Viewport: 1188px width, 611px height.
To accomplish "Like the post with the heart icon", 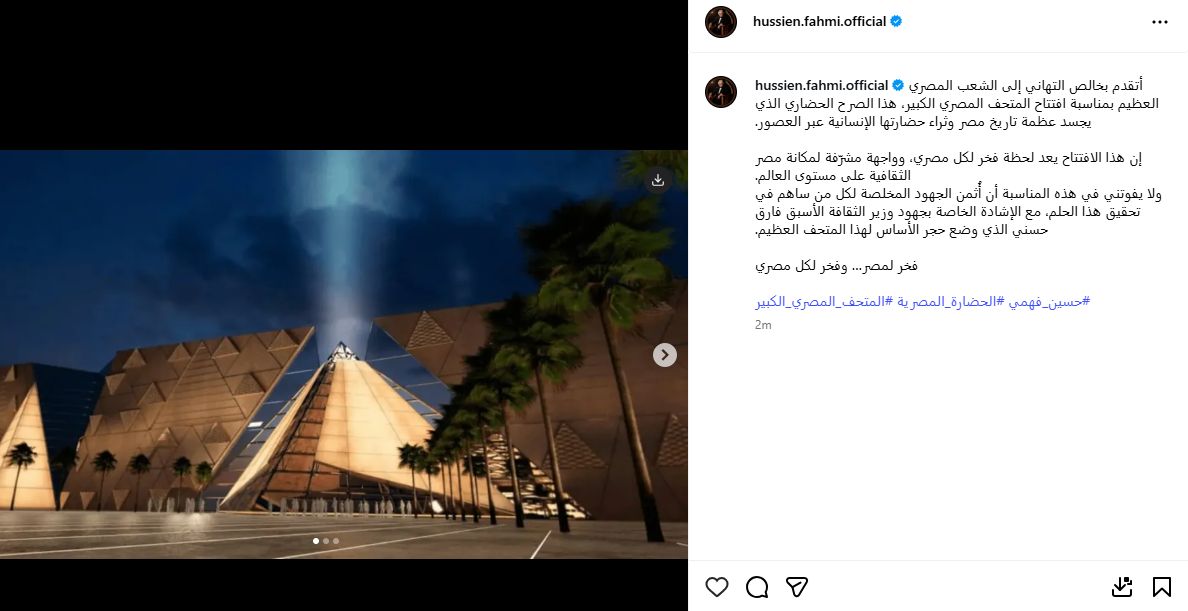I will click(717, 587).
